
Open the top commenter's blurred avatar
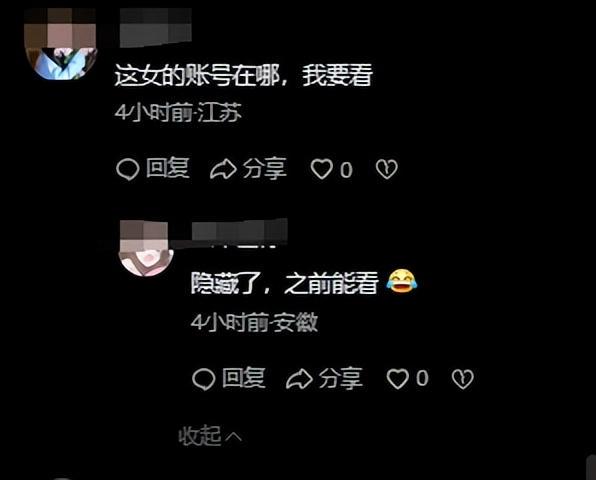pyautogui.click(x=60, y=44)
